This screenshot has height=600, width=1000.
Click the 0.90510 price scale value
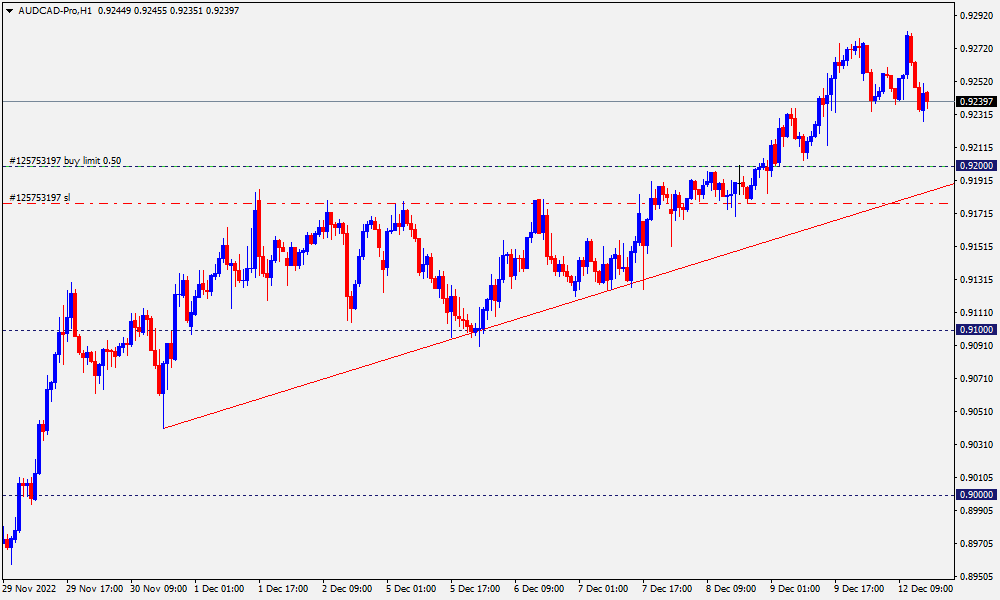[x=976, y=412]
